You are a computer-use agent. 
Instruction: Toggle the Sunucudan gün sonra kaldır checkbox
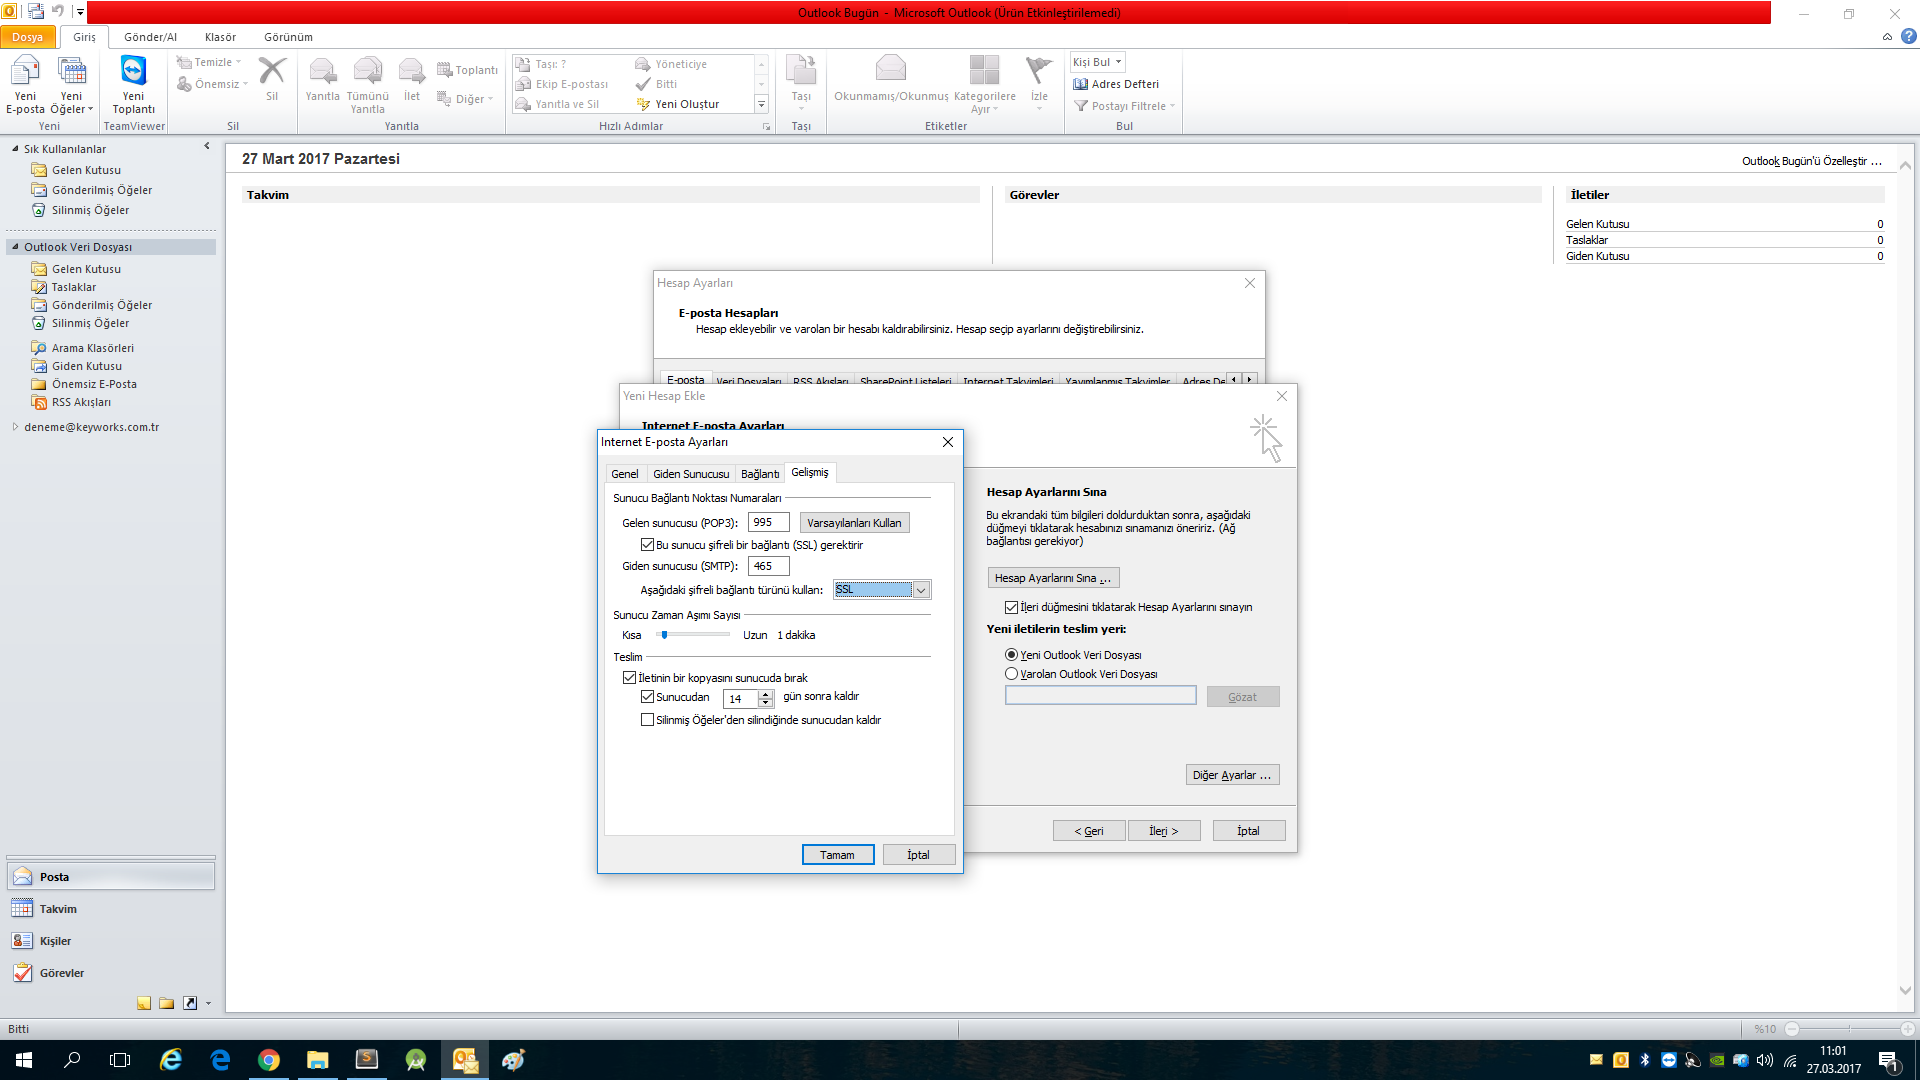click(x=647, y=697)
